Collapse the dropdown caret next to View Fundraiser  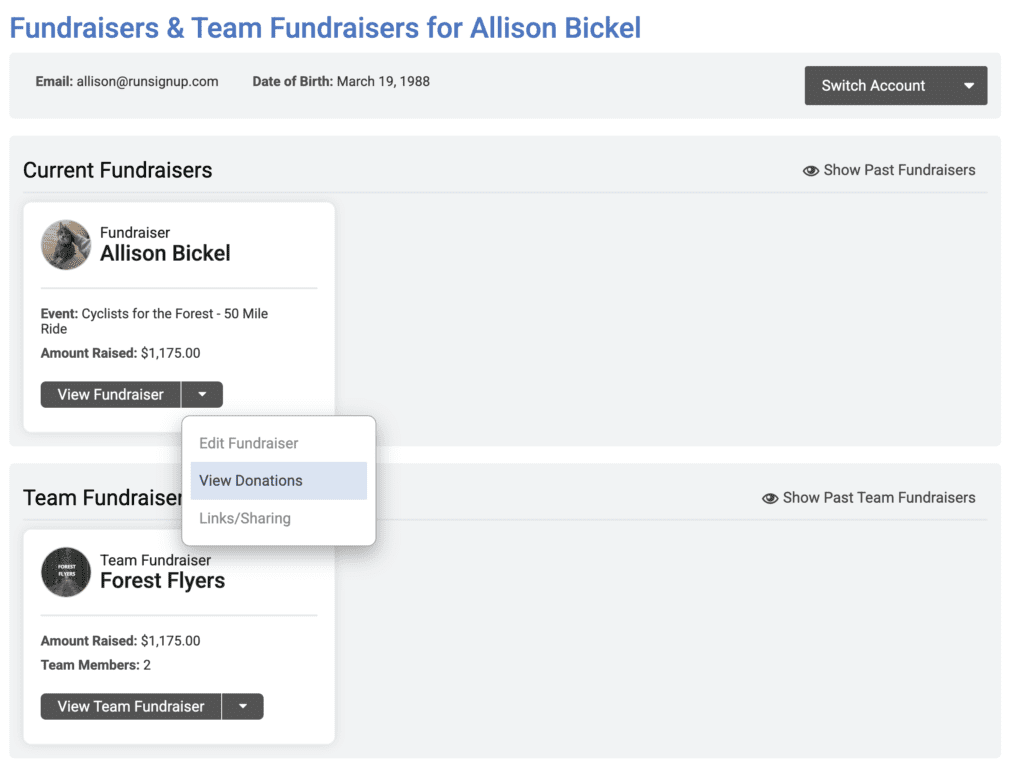click(202, 394)
